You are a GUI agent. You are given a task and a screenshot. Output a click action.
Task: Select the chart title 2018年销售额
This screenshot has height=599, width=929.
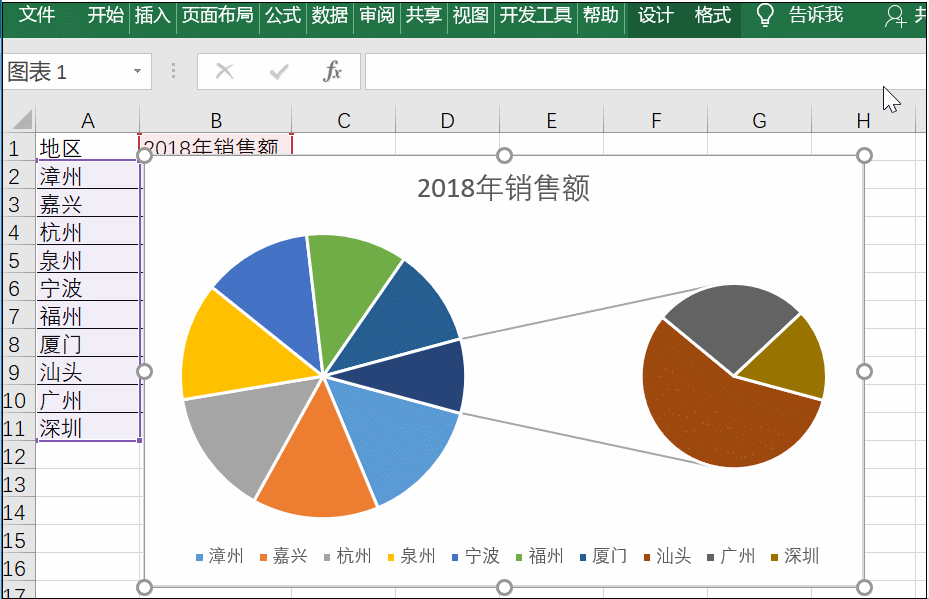click(504, 188)
